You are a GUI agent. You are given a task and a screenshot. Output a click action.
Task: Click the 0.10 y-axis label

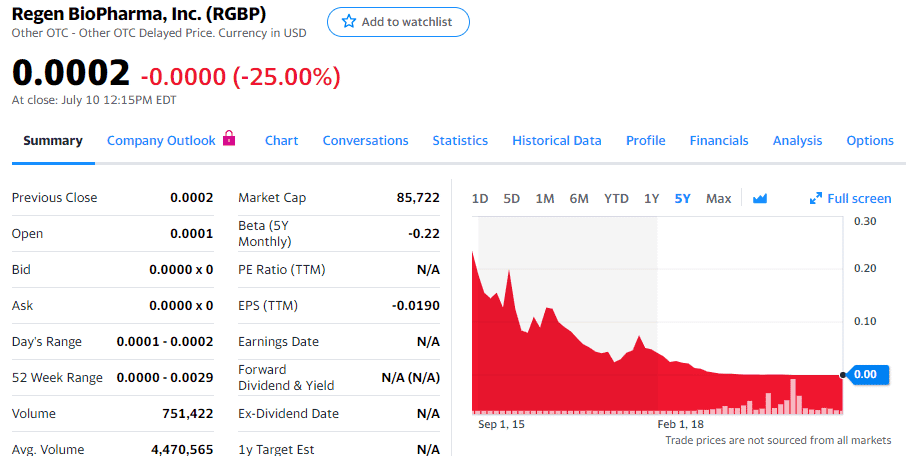tap(865, 321)
